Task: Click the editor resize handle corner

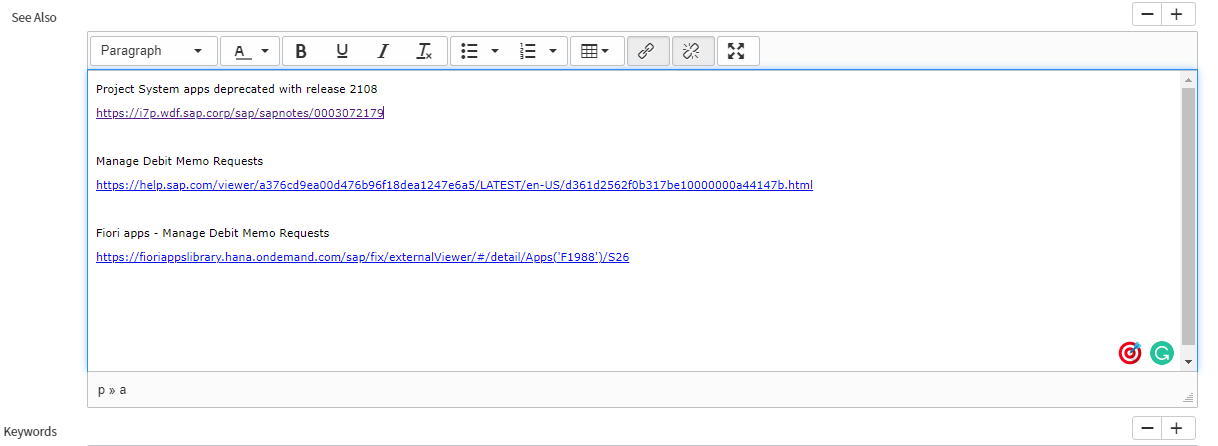Action: point(1188,397)
